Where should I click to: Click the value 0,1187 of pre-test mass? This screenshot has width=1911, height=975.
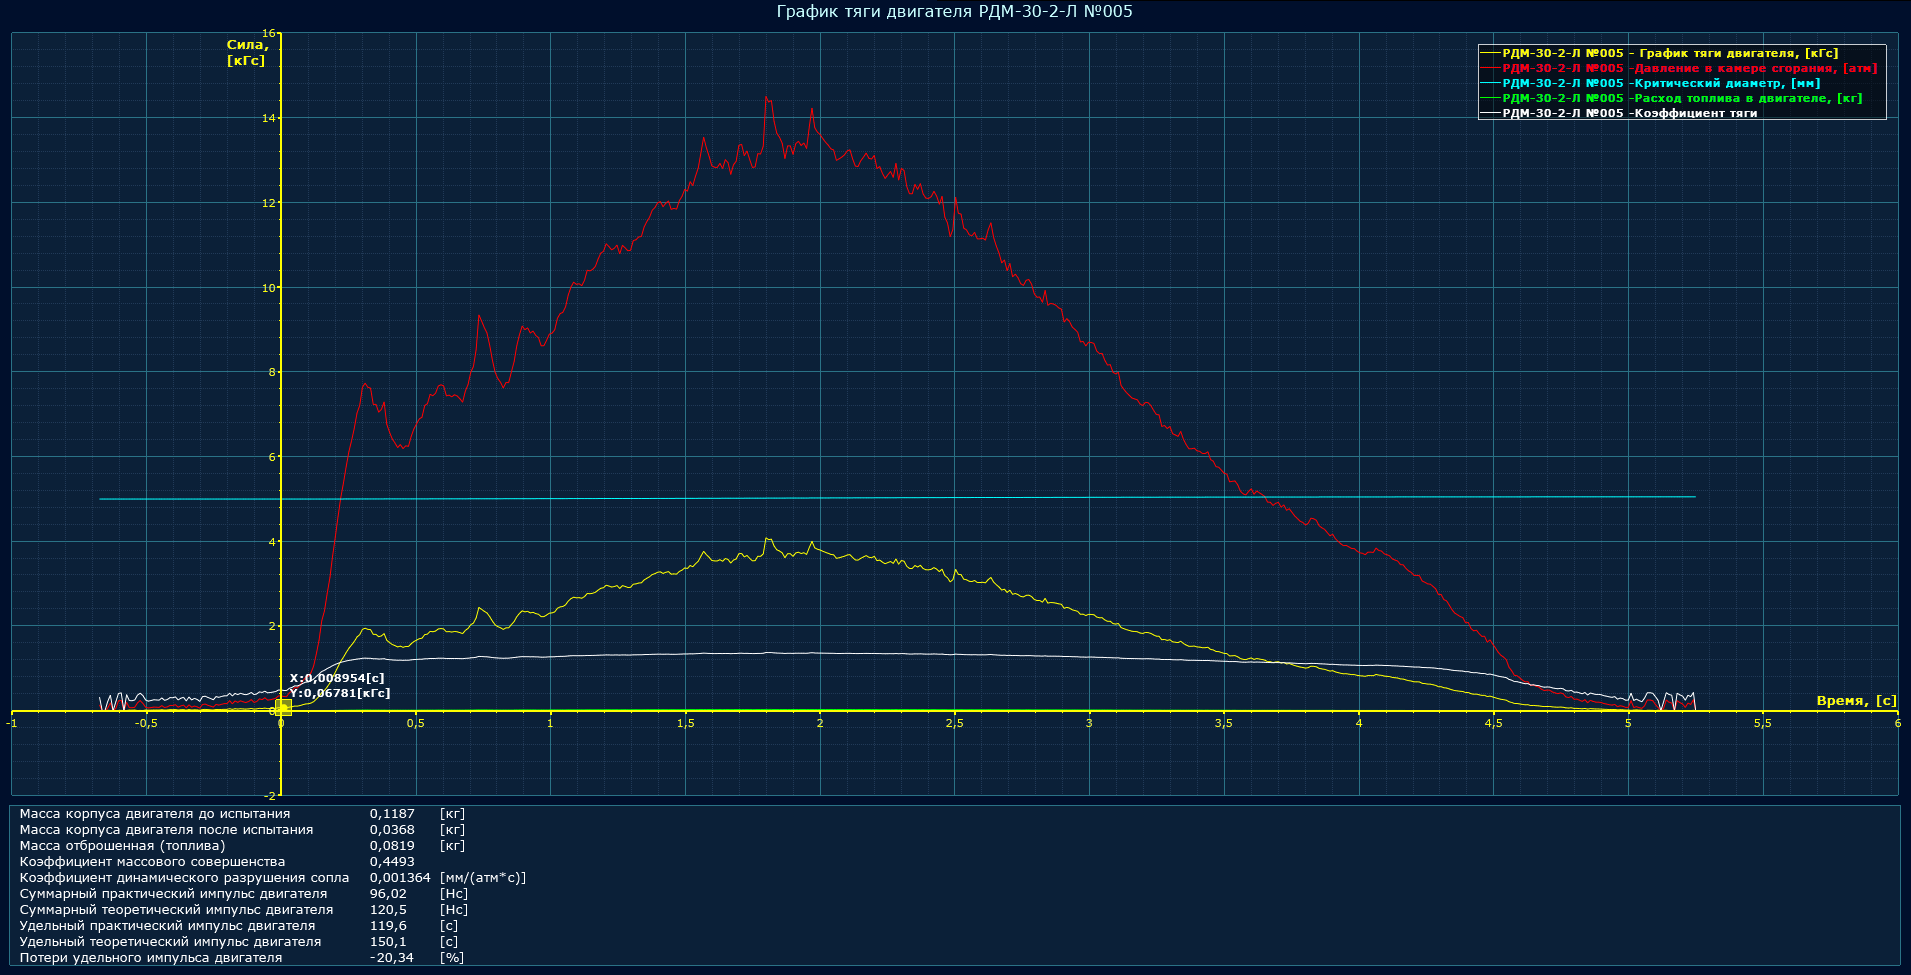point(392,814)
